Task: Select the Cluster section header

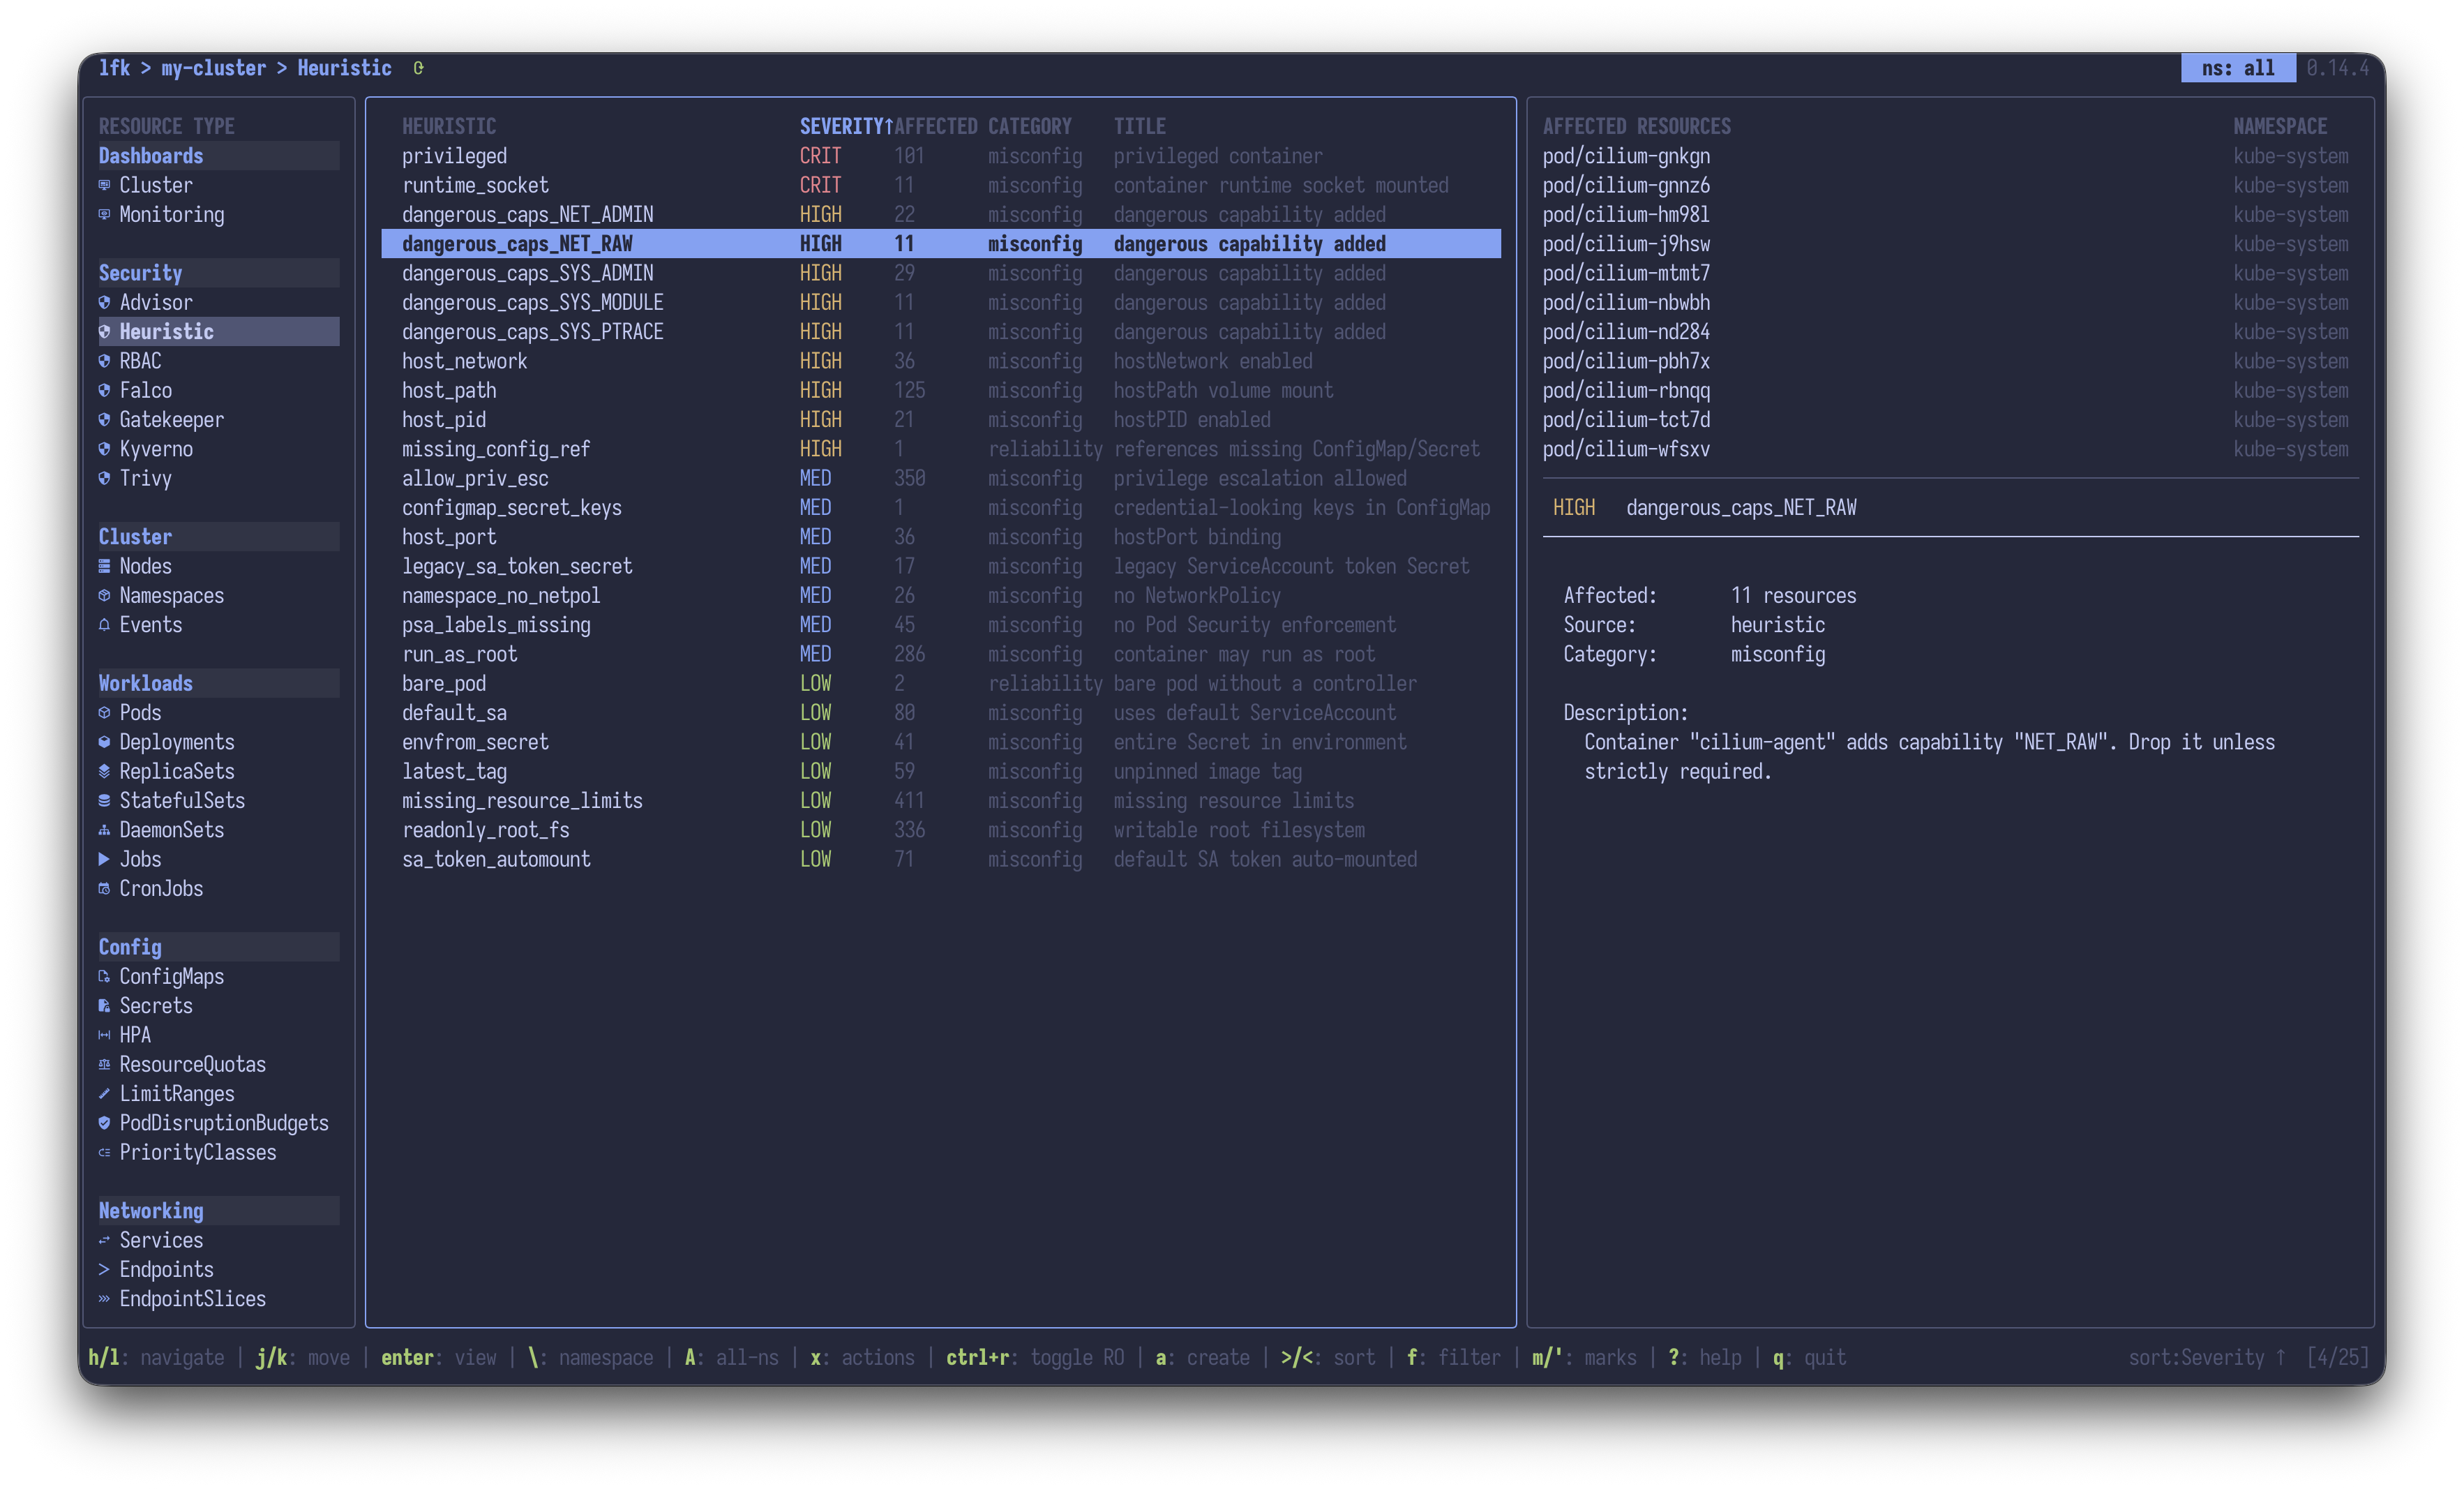Action: coord(218,537)
